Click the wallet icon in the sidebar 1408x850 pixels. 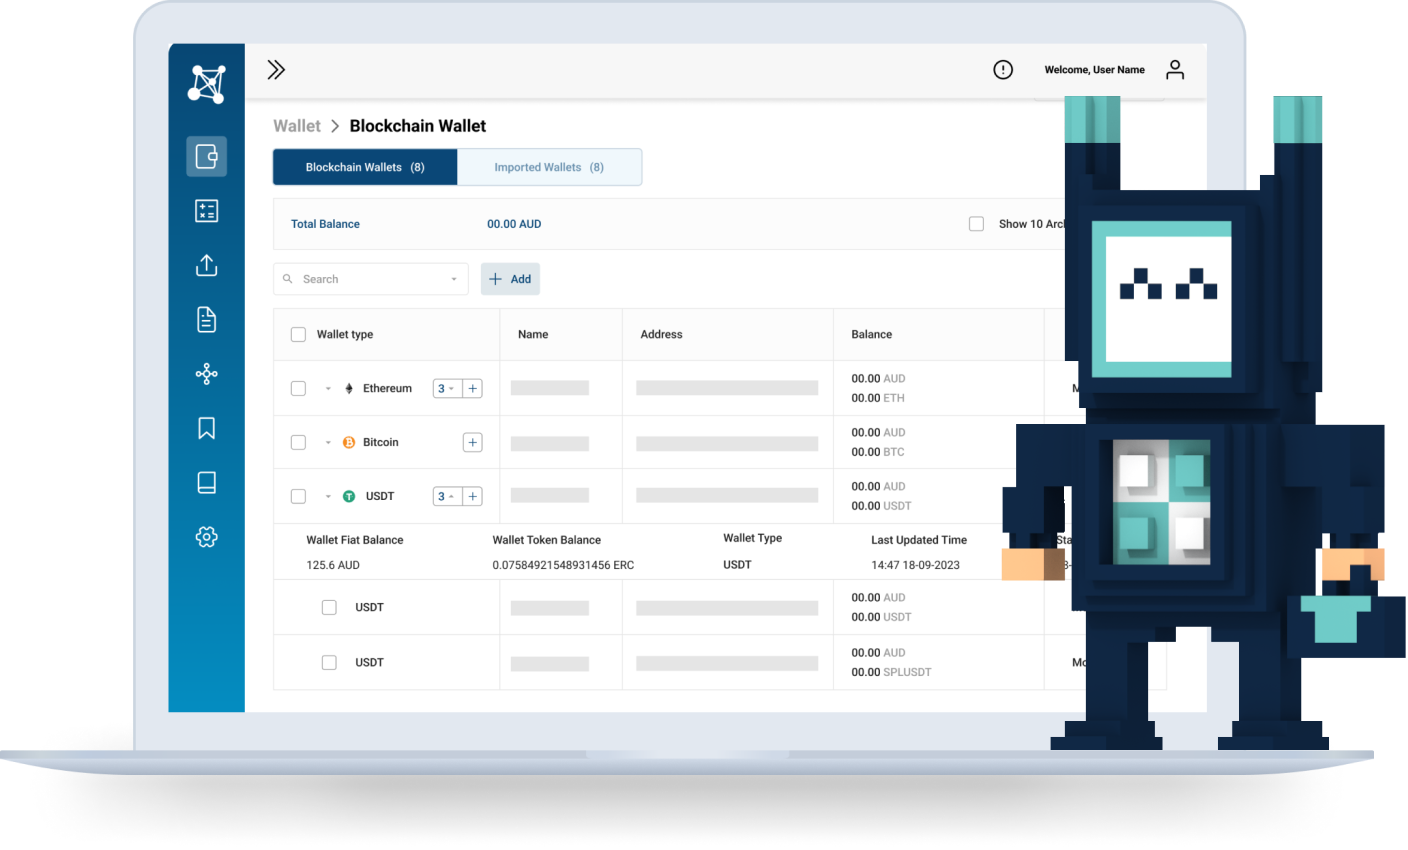[x=206, y=156]
